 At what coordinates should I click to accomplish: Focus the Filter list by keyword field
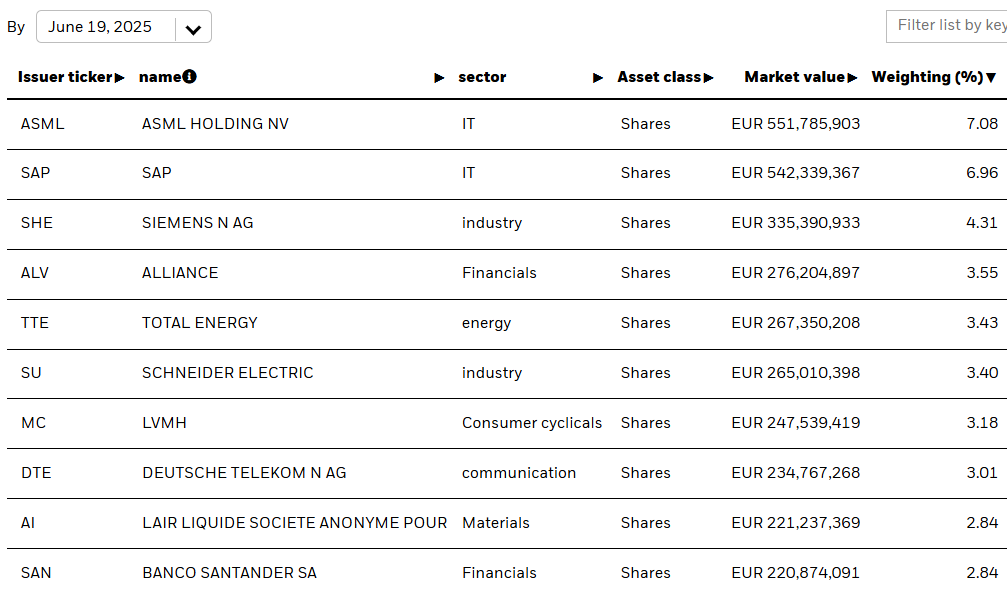point(947,26)
